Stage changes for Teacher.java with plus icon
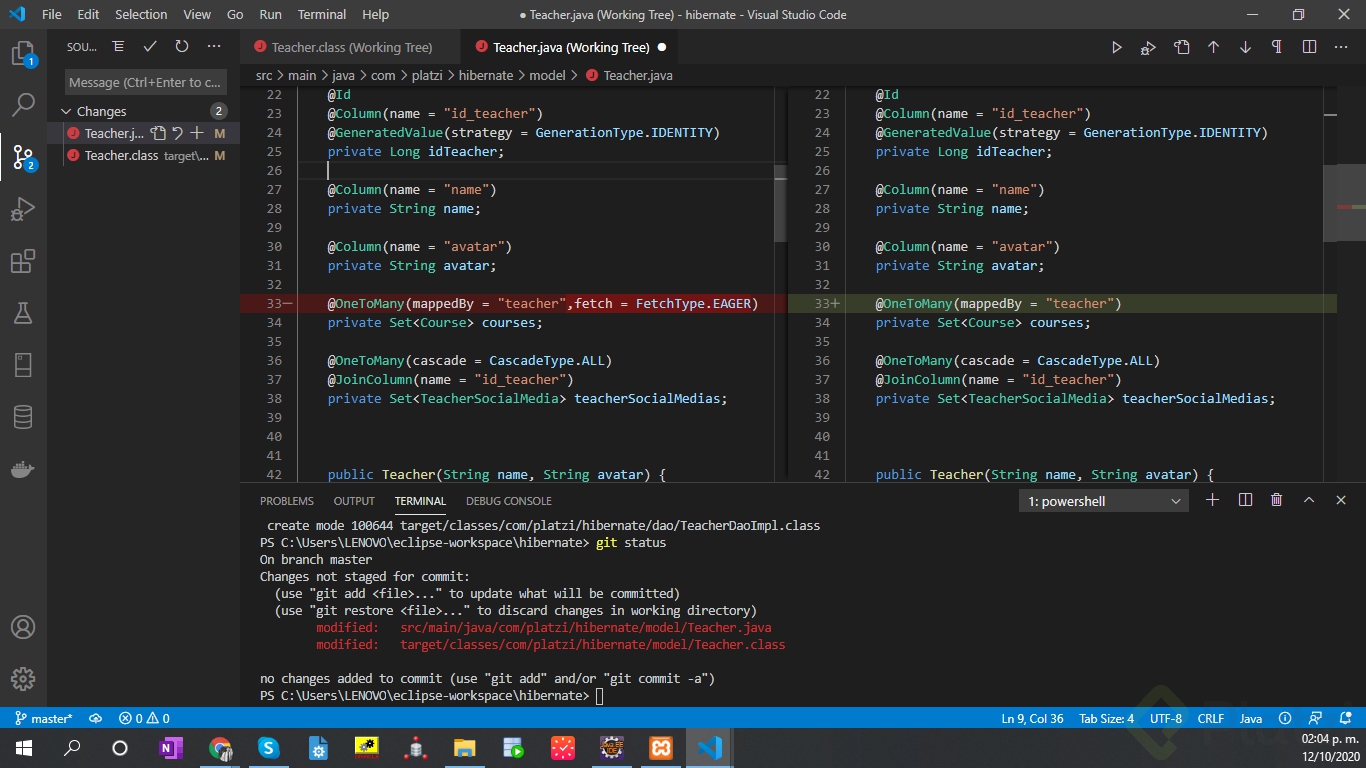 click(x=197, y=133)
